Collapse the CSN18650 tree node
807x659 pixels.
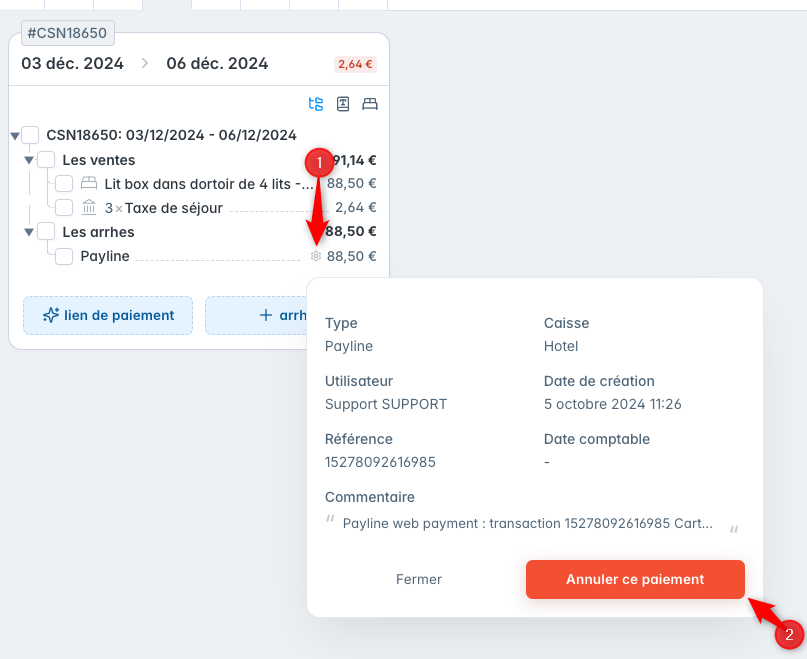[x=15, y=136]
